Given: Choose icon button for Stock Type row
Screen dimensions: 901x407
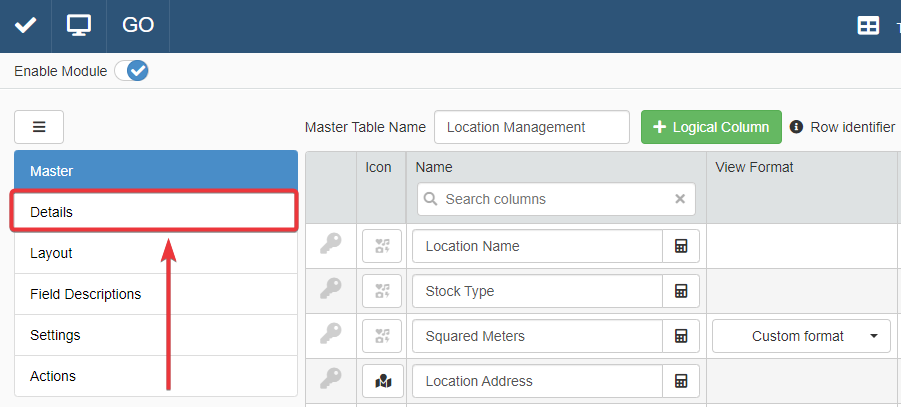Looking at the screenshot, I should [x=382, y=291].
